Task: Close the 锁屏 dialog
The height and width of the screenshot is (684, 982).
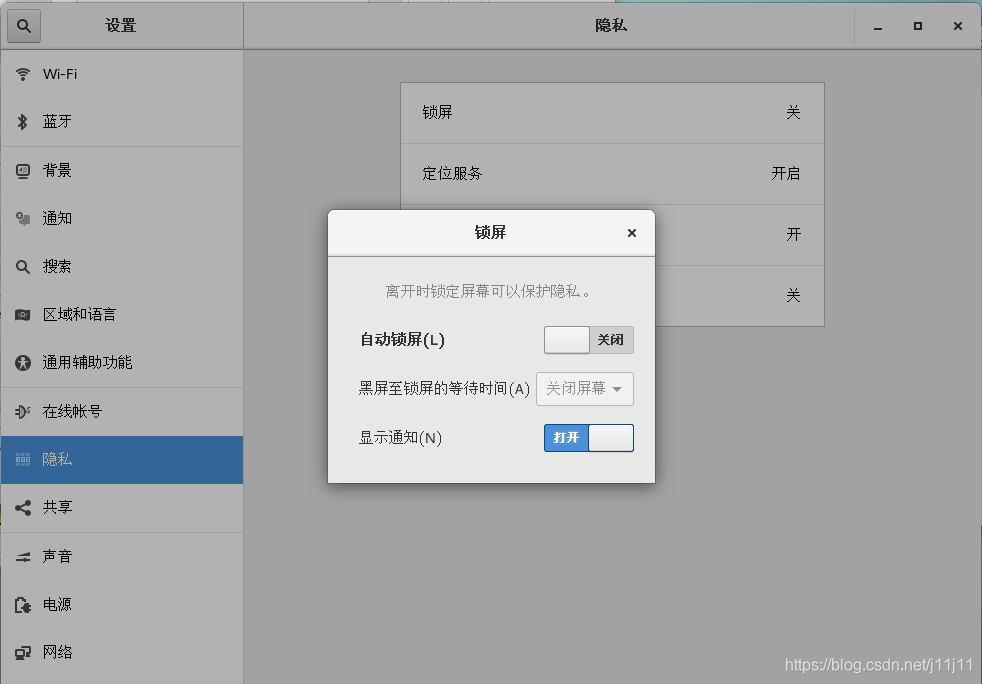Action: (x=632, y=233)
